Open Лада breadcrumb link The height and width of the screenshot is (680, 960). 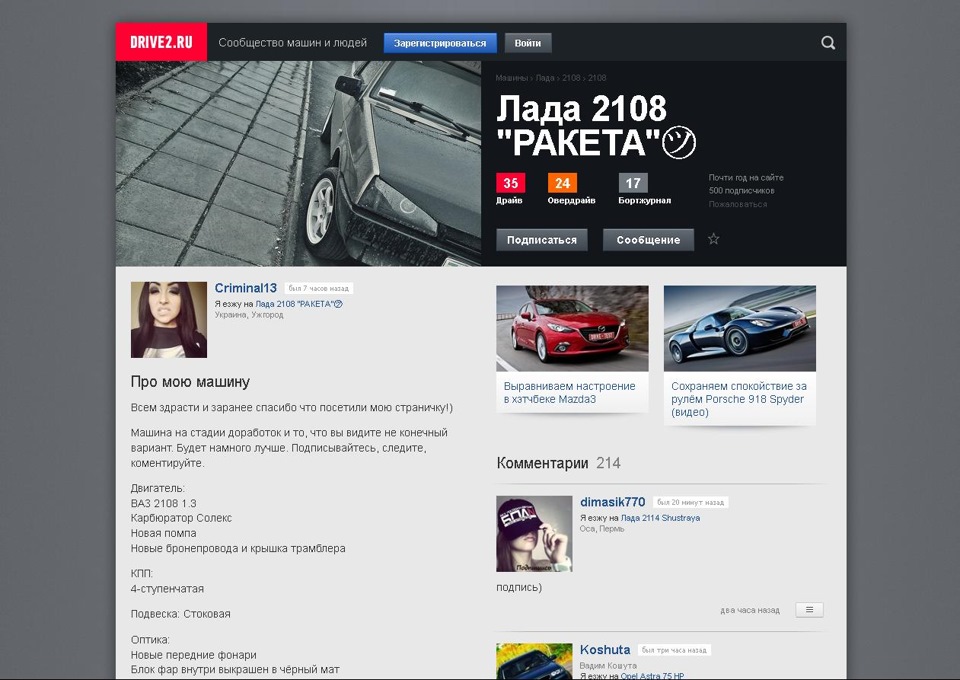(545, 78)
